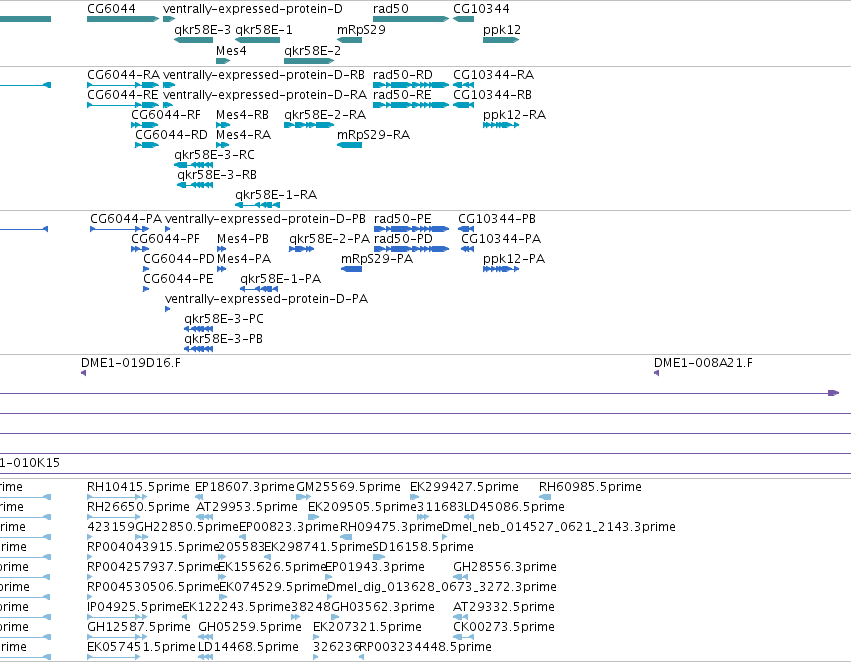
Task: Click the qkr58E-1-PA protein glyph
Action: point(259,289)
